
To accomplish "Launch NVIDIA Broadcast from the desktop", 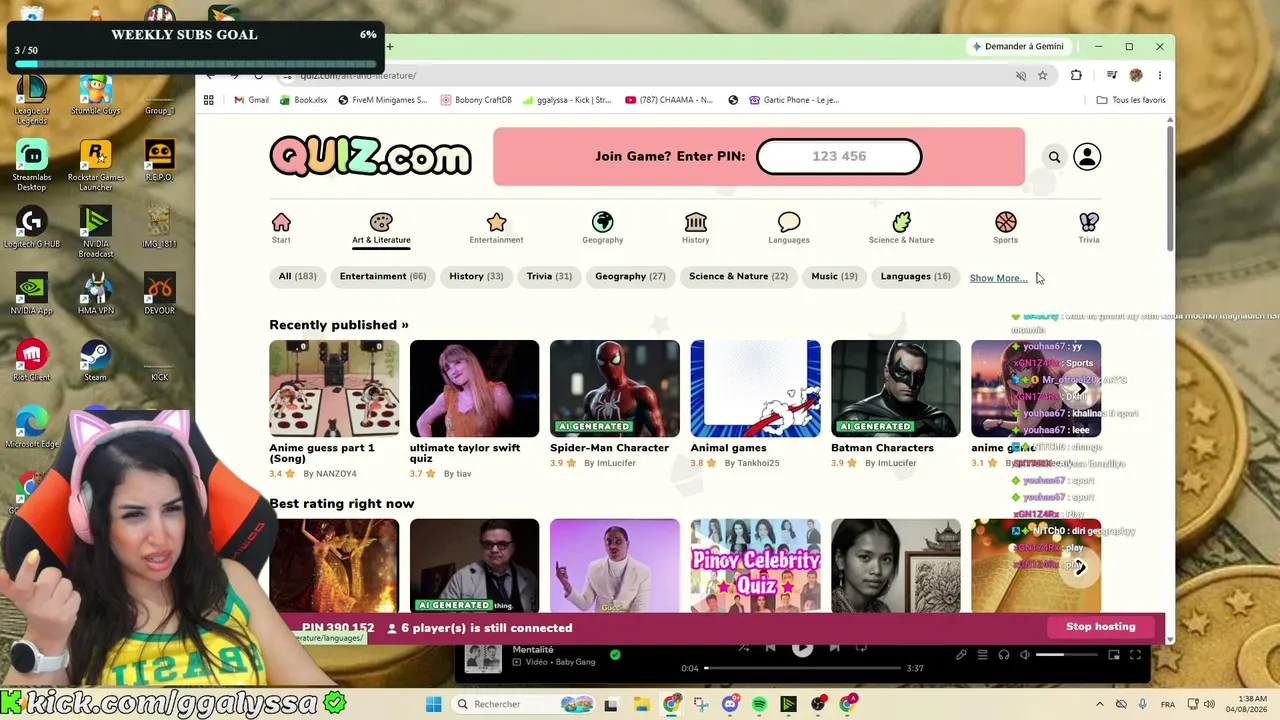I will [95, 232].
